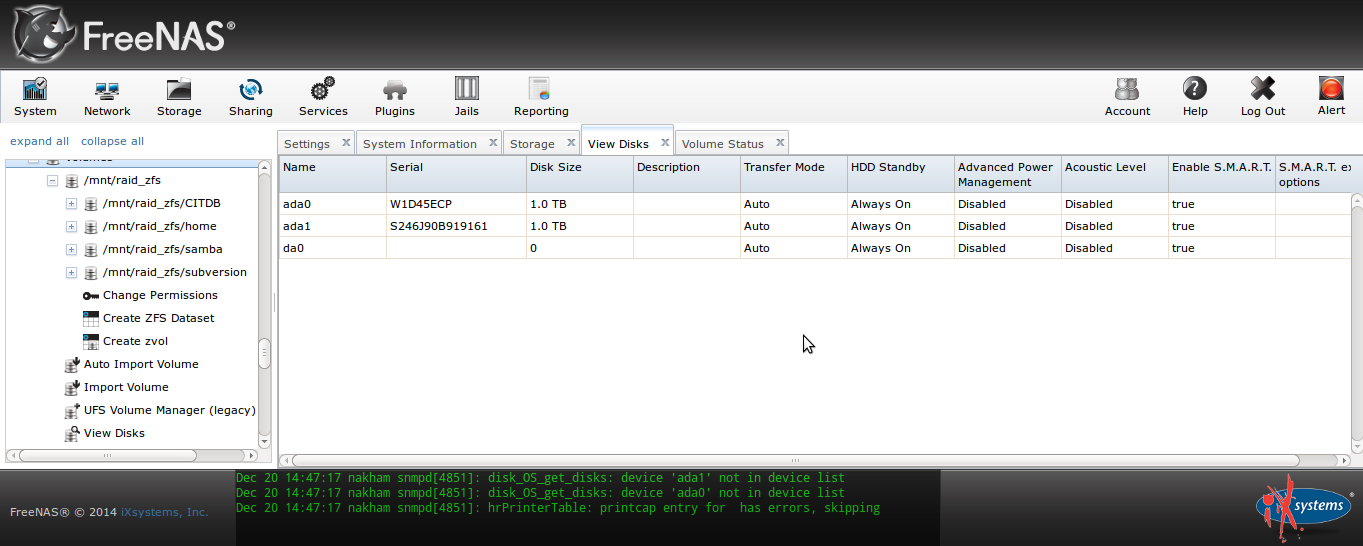Open the Help question mark icon
Screen dimensions: 1363x546
pyautogui.click(x=1195, y=89)
